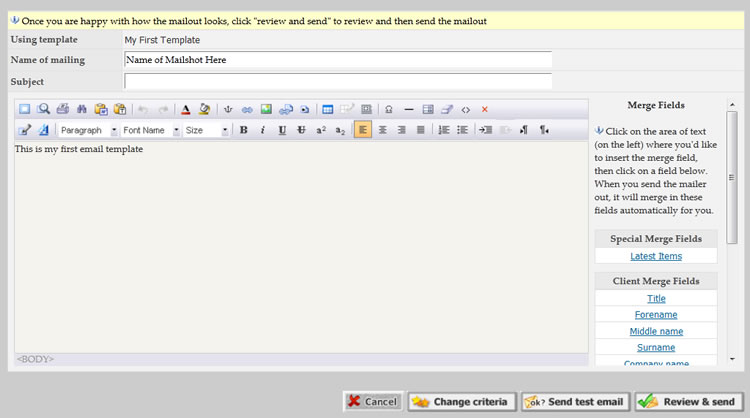Click the Print icon in editor toolbar
Viewport: 750px width, 418px height.
pos(63,109)
